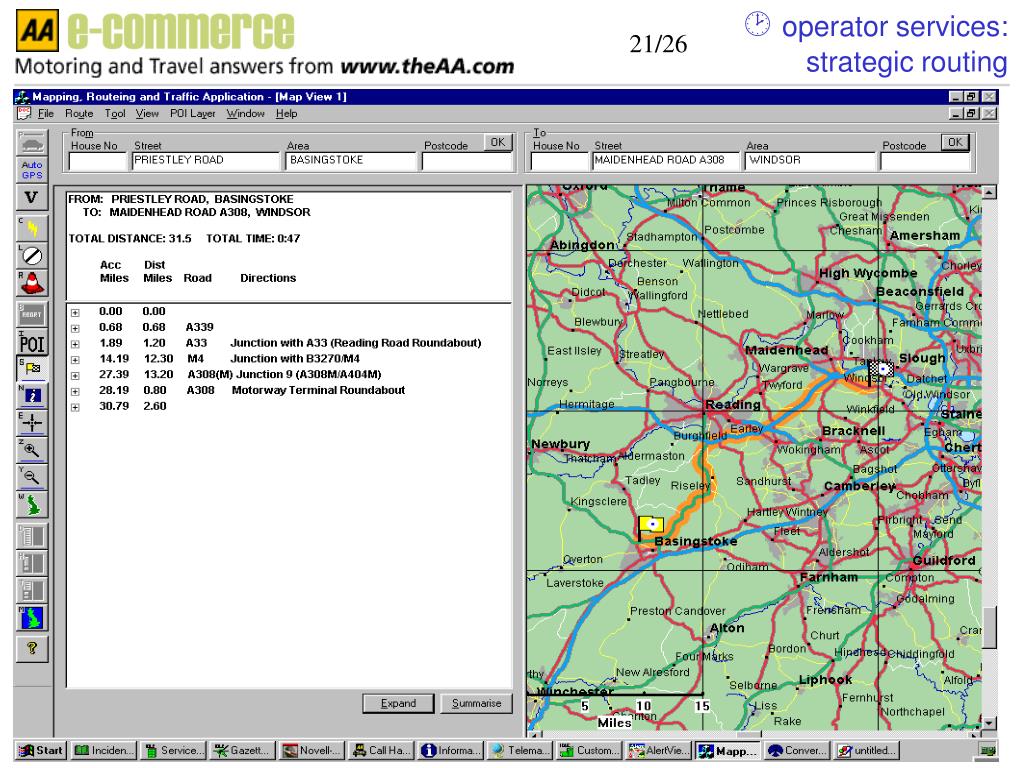Click the Windows Start button
Viewport: 1024px width, 768px height.
(40, 751)
